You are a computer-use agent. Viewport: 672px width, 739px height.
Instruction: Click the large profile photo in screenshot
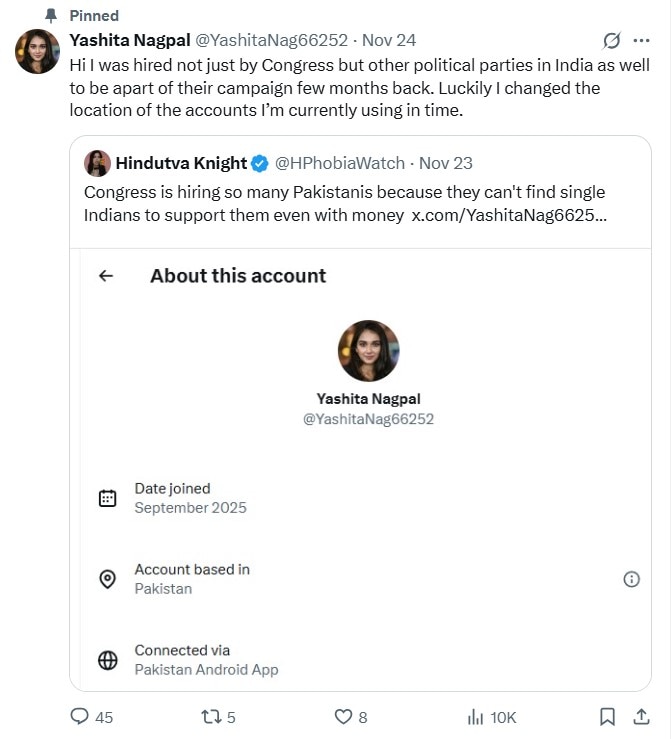(x=368, y=351)
